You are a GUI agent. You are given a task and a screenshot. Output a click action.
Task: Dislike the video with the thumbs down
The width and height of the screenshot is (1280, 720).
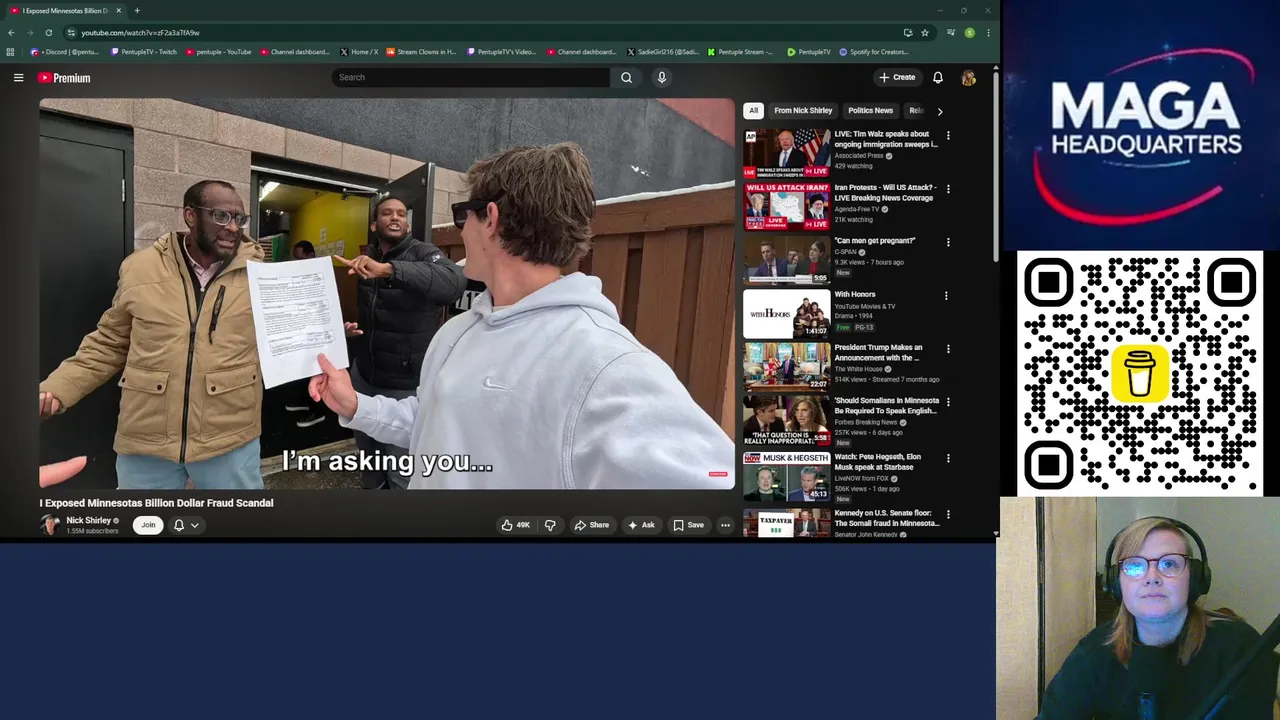pyautogui.click(x=550, y=525)
